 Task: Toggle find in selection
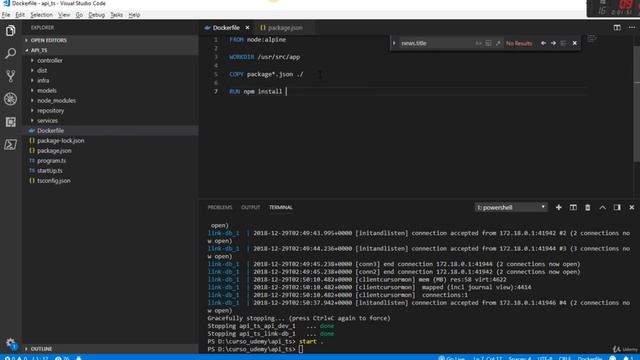tap(563, 43)
